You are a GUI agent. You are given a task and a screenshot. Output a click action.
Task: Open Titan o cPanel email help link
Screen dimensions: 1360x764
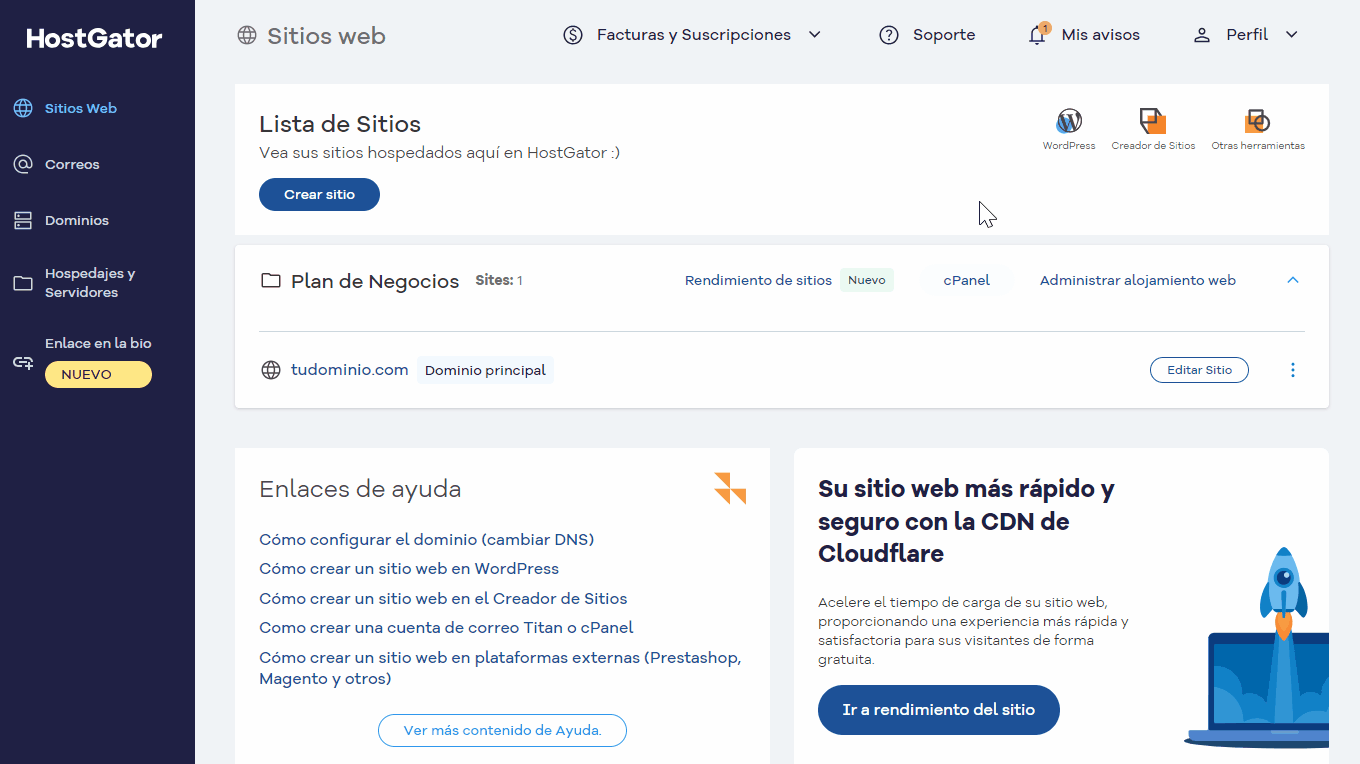[446, 628]
